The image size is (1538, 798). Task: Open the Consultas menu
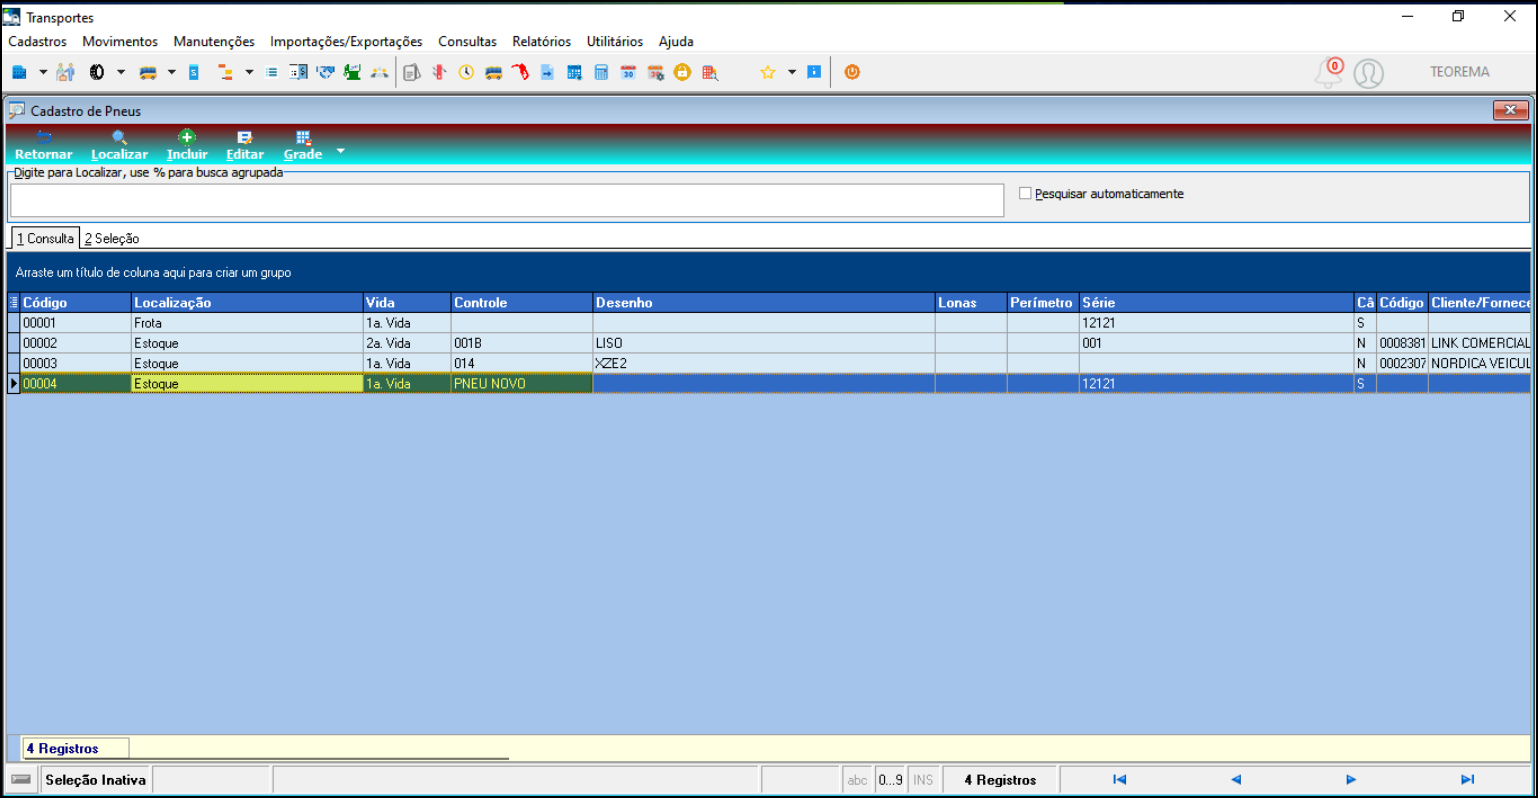[x=467, y=41]
